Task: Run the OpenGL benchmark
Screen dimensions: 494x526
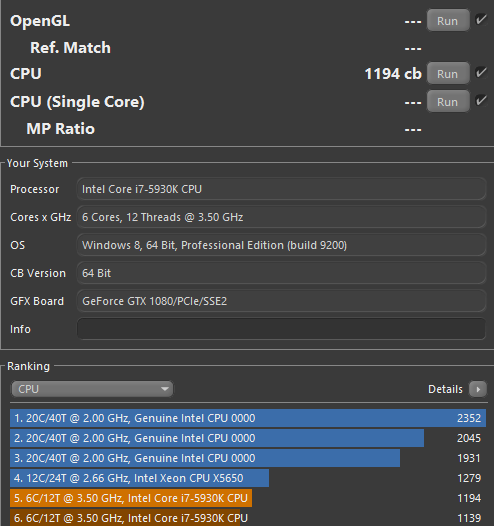Action: point(448,20)
